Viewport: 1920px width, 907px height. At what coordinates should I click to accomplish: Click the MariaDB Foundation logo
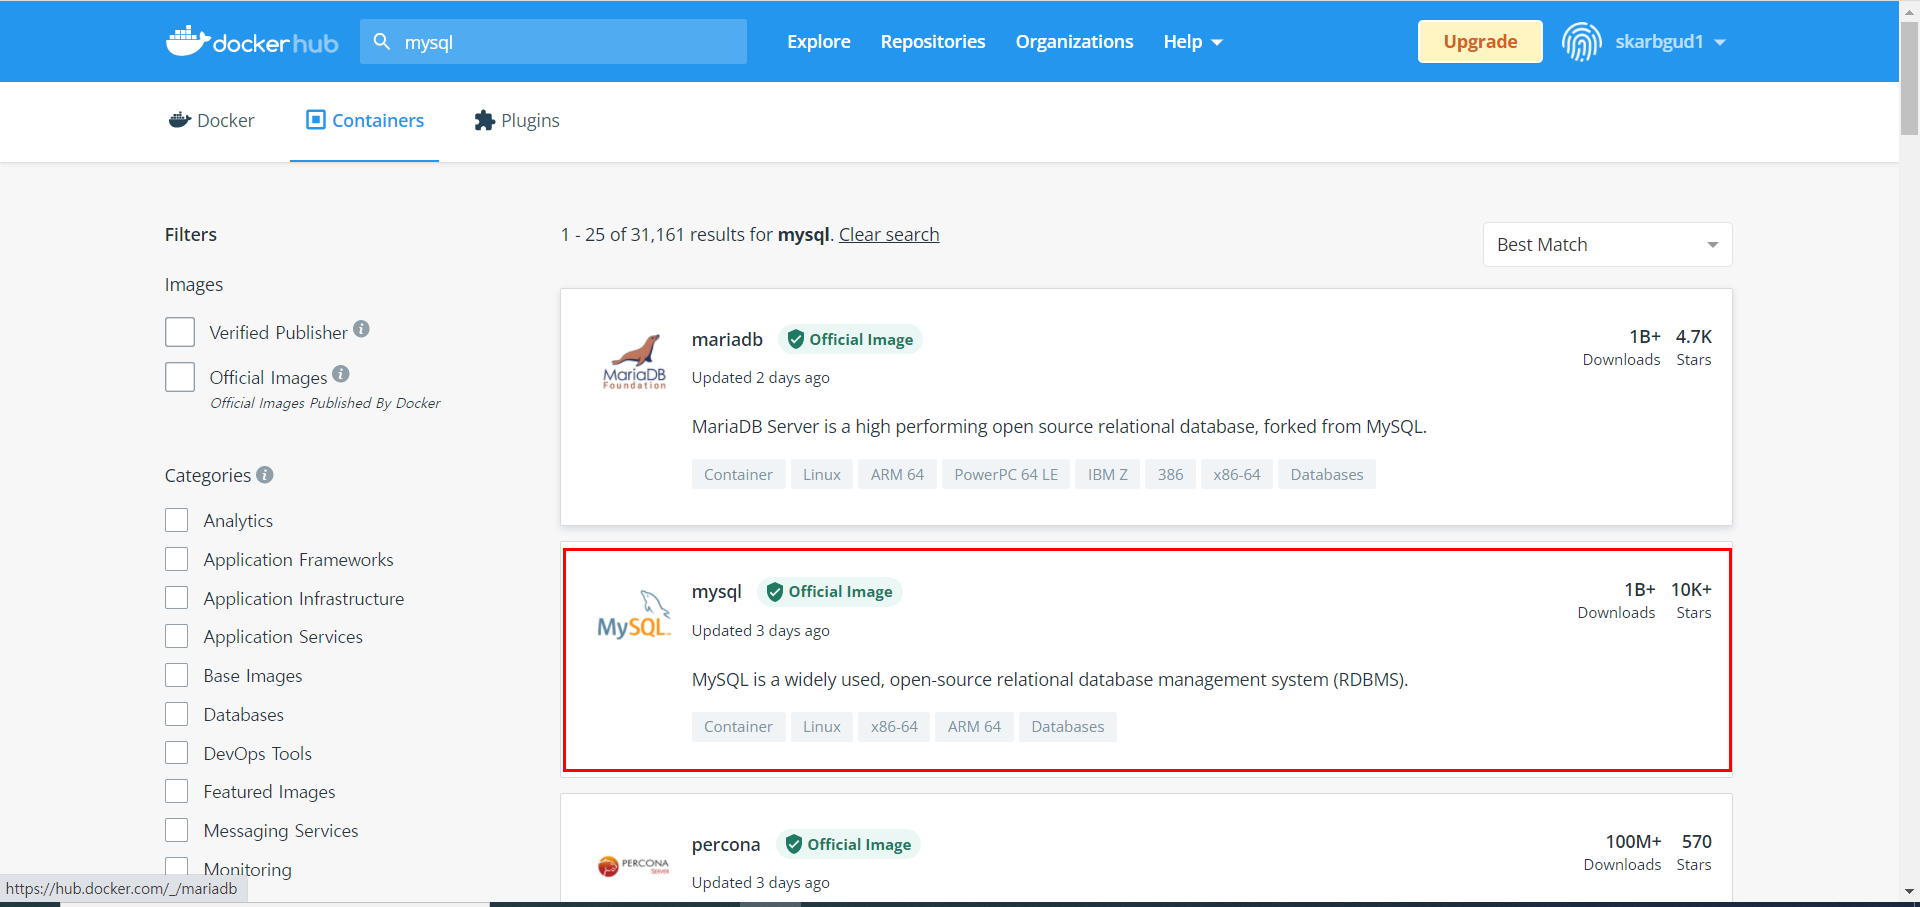(634, 362)
